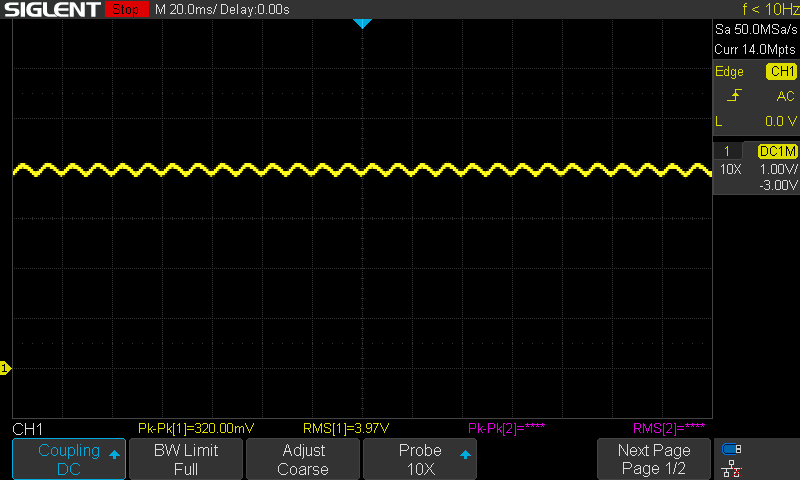The height and width of the screenshot is (480, 800).
Task: Open the Probe 10X dropdown
Action: click(420, 459)
